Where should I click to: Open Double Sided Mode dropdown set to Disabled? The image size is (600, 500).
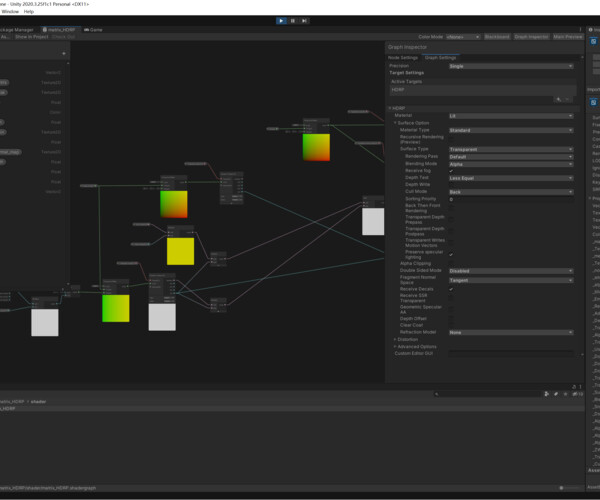(x=511, y=271)
